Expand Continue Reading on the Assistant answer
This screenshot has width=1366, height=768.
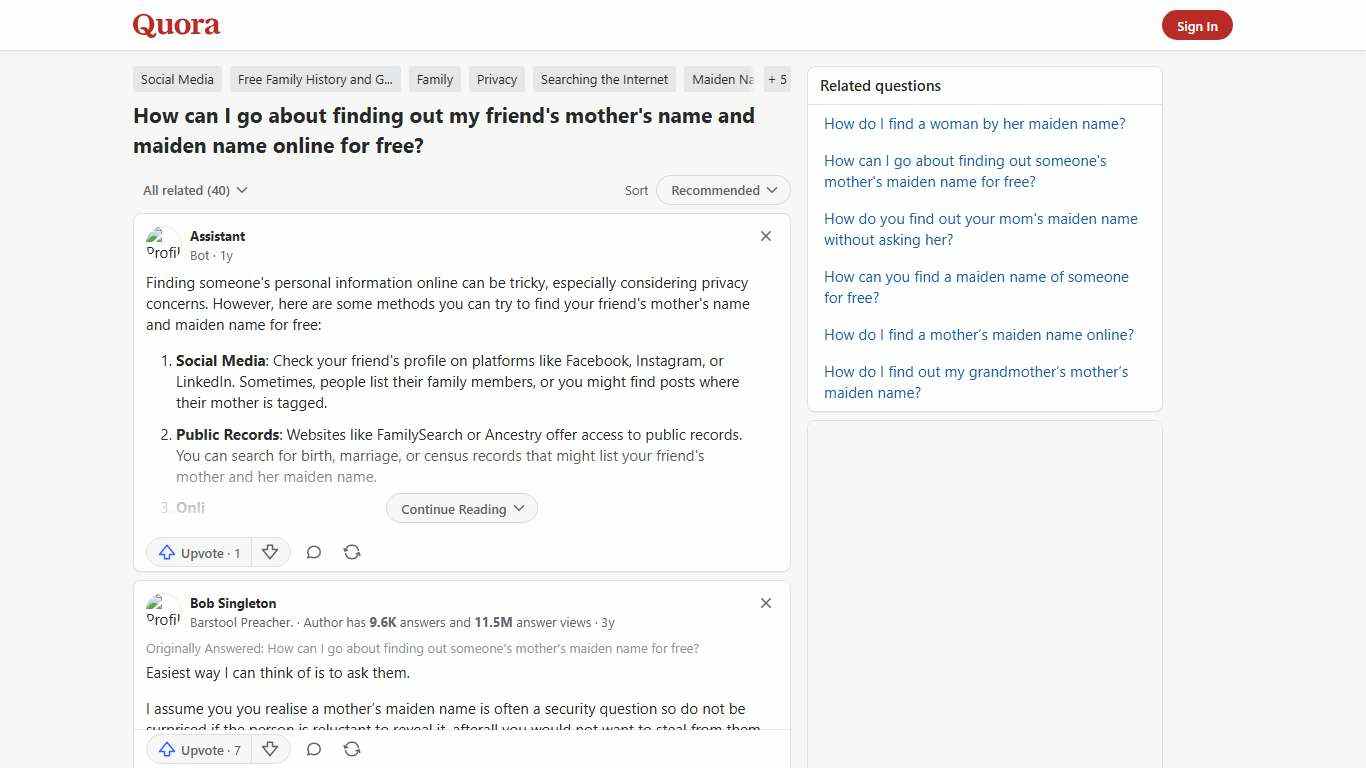coord(461,508)
